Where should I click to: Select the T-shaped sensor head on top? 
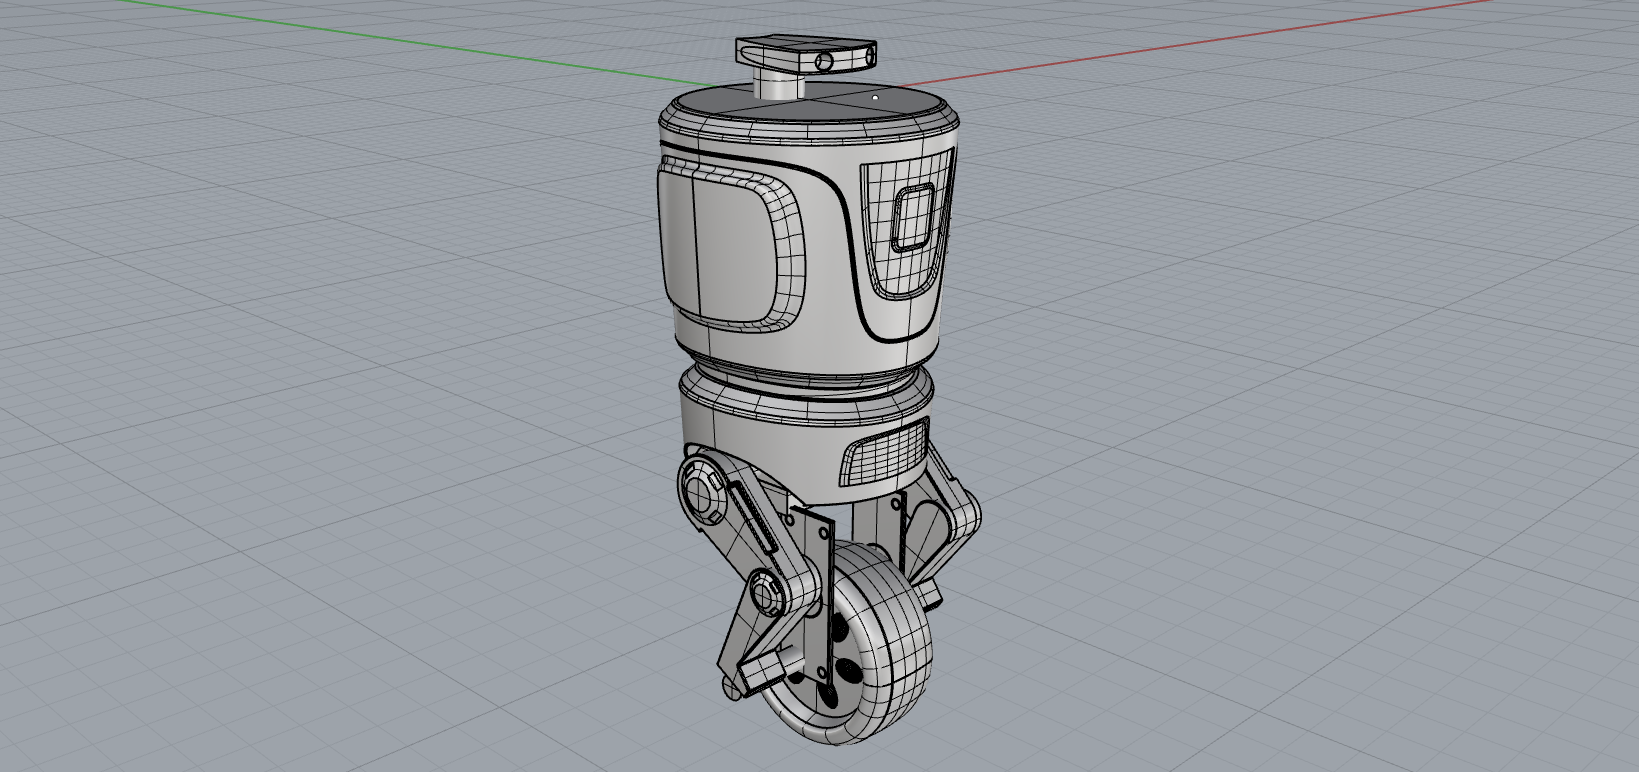click(806, 66)
